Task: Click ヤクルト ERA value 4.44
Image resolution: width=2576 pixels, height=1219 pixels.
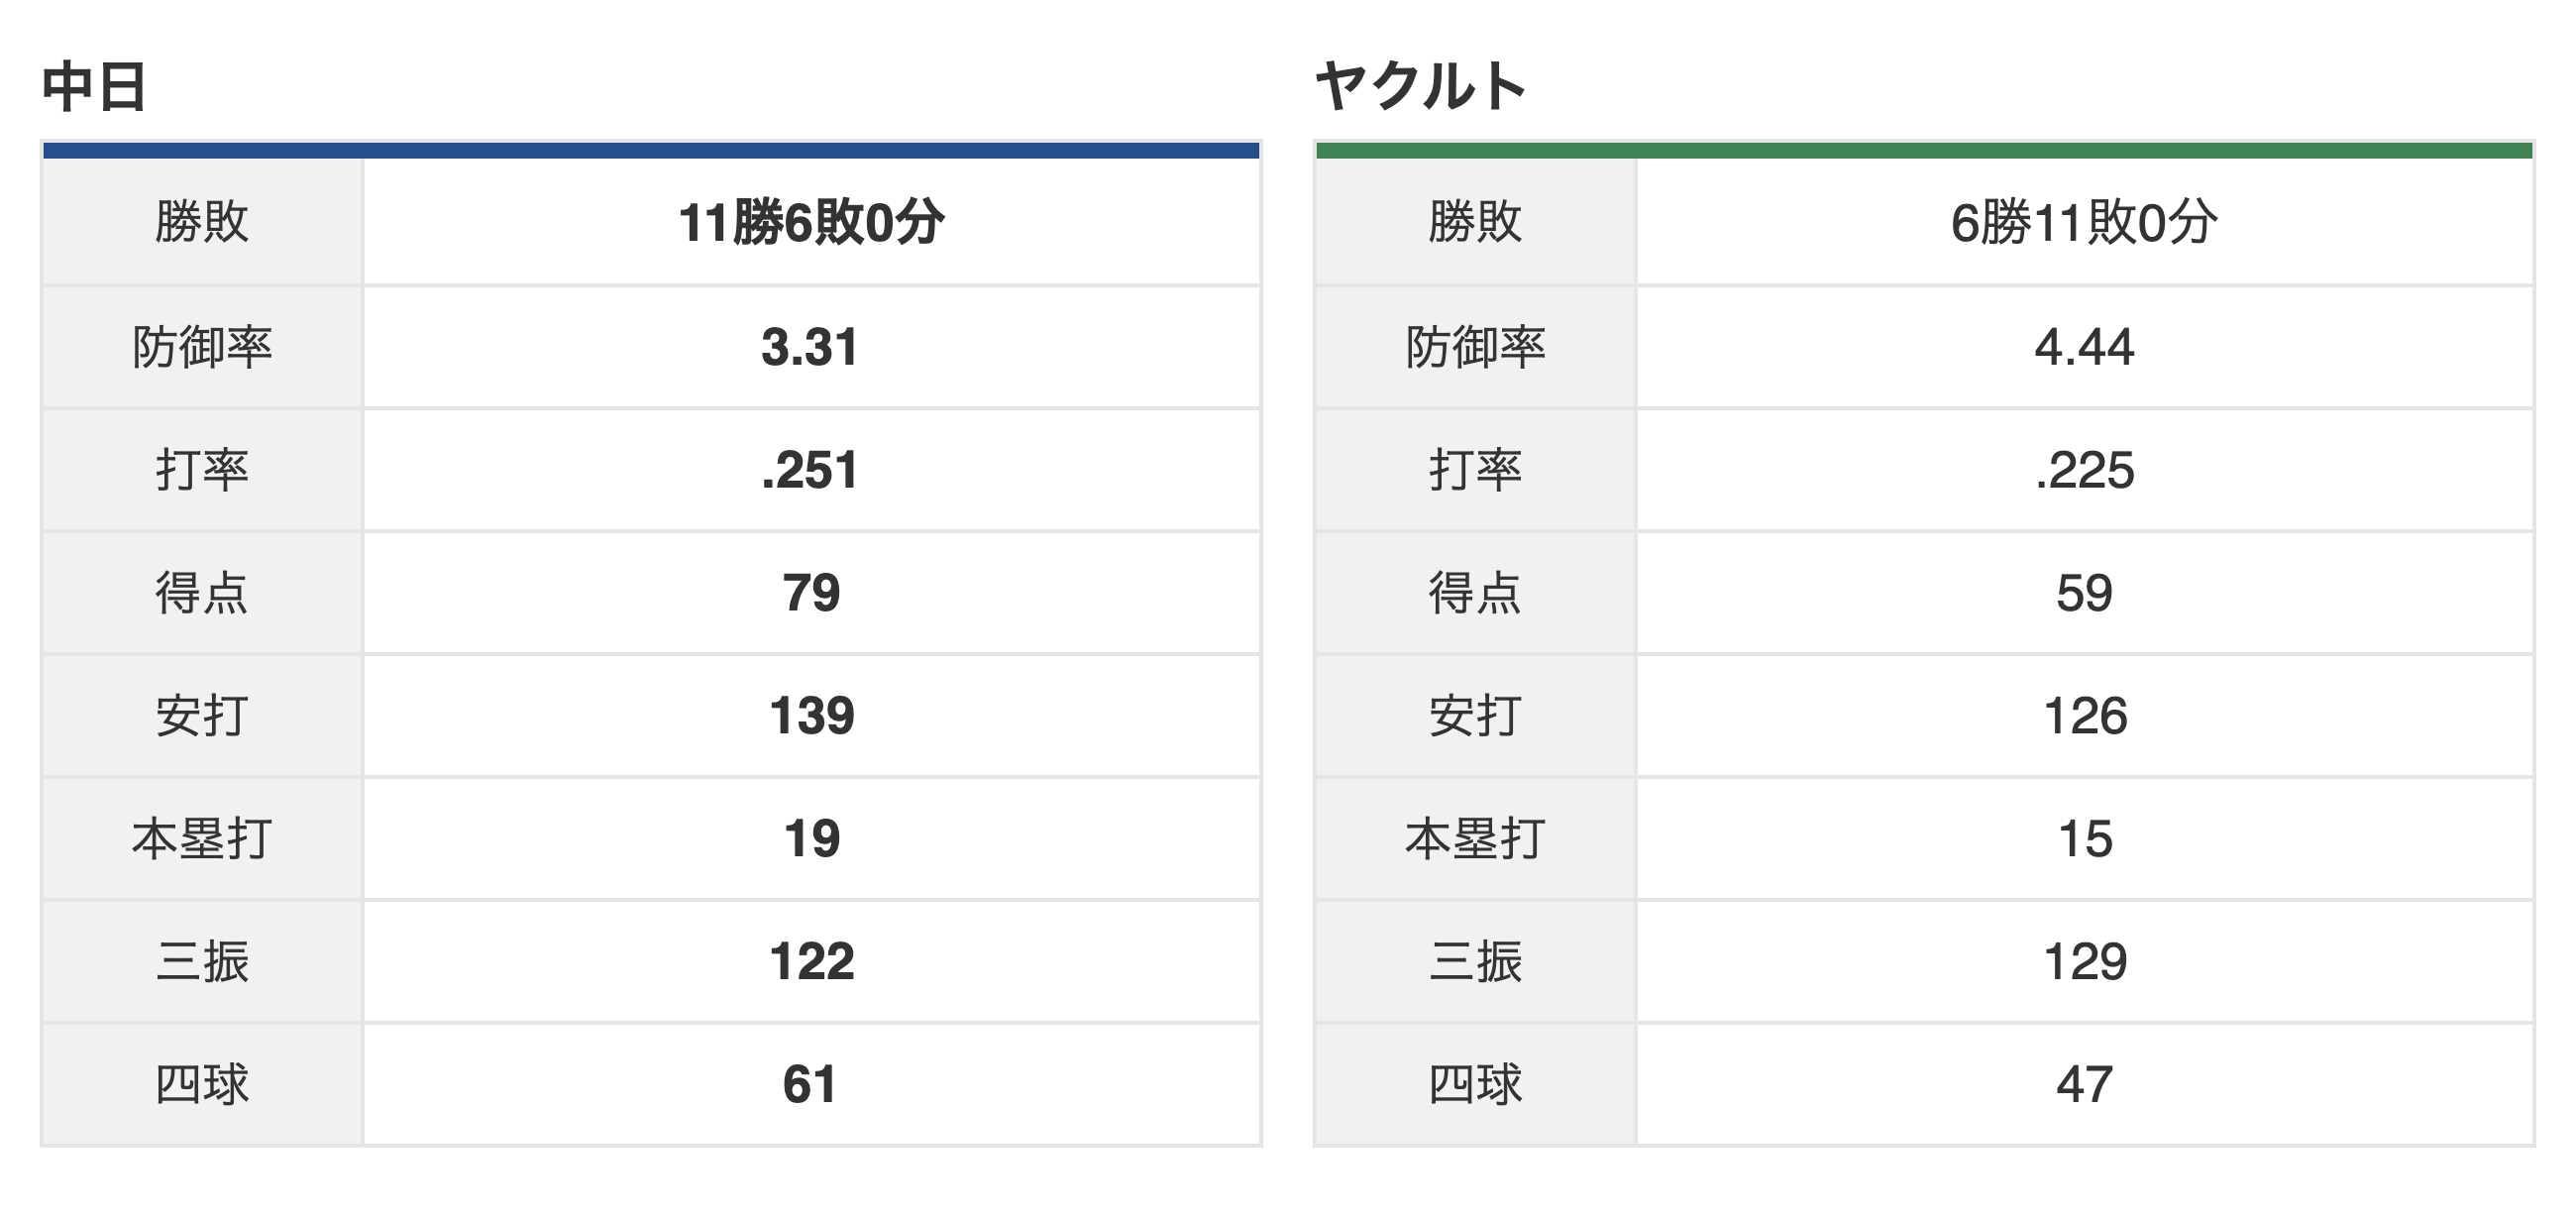Action: pyautogui.click(x=2084, y=347)
